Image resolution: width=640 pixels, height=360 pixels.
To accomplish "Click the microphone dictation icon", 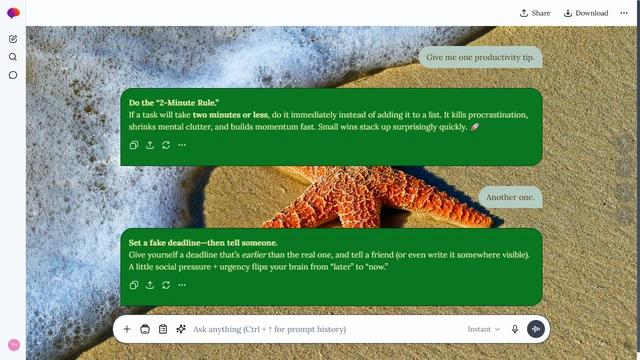I will pos(515,329).
